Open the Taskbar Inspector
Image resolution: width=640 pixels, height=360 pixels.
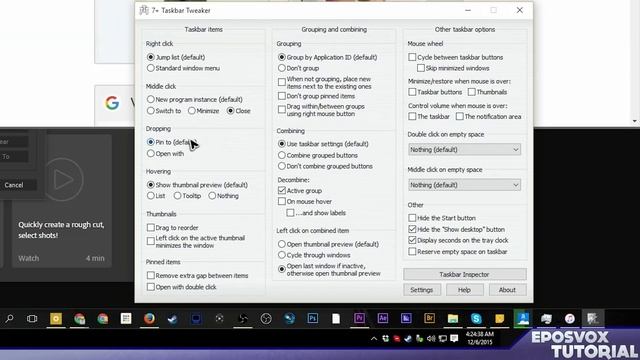tap(465, 274)
